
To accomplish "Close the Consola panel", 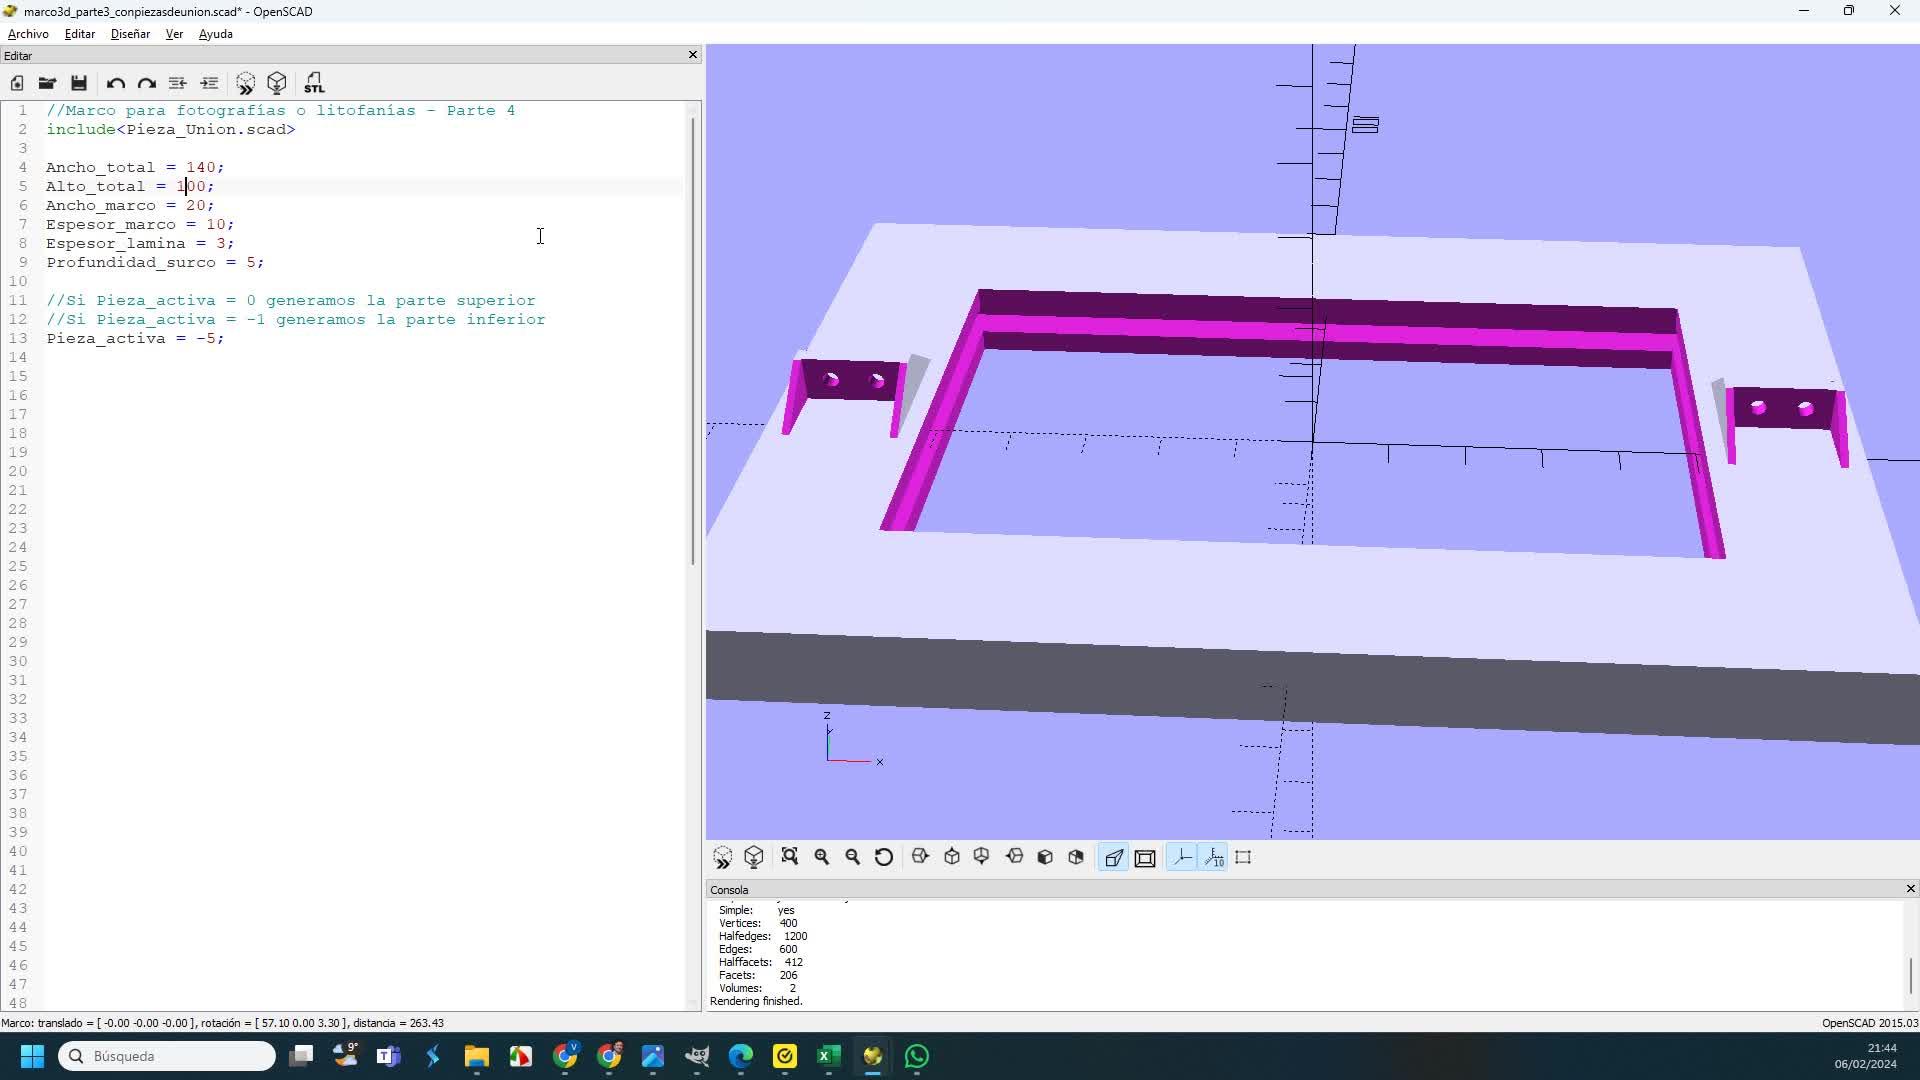I will pos(1910,889).
